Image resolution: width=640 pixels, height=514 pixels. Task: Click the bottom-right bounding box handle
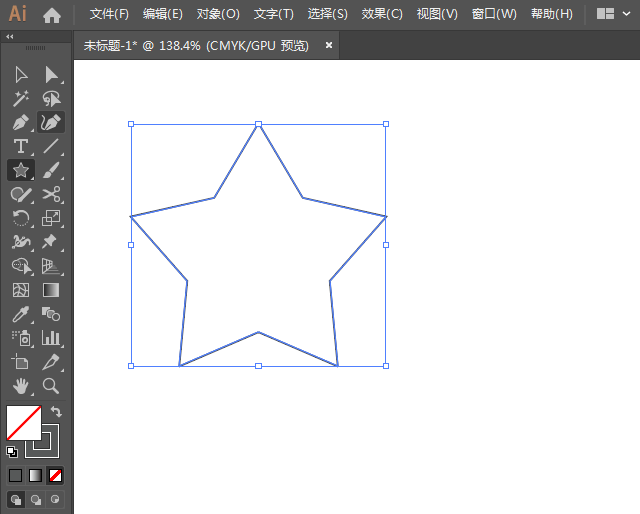tap(386, 366)
